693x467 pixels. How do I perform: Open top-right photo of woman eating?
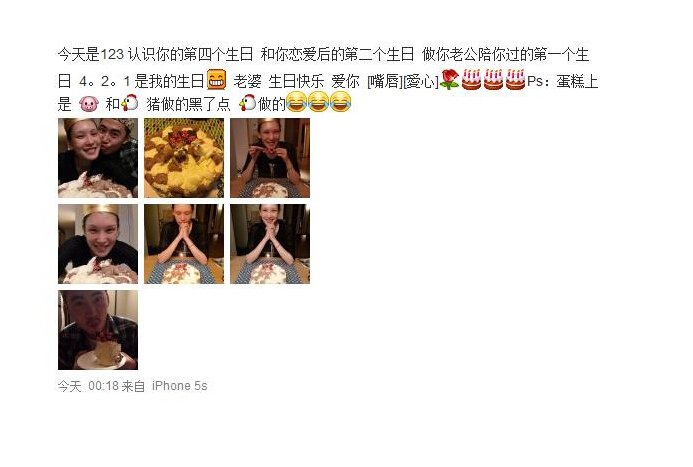[x=270, y=158]
